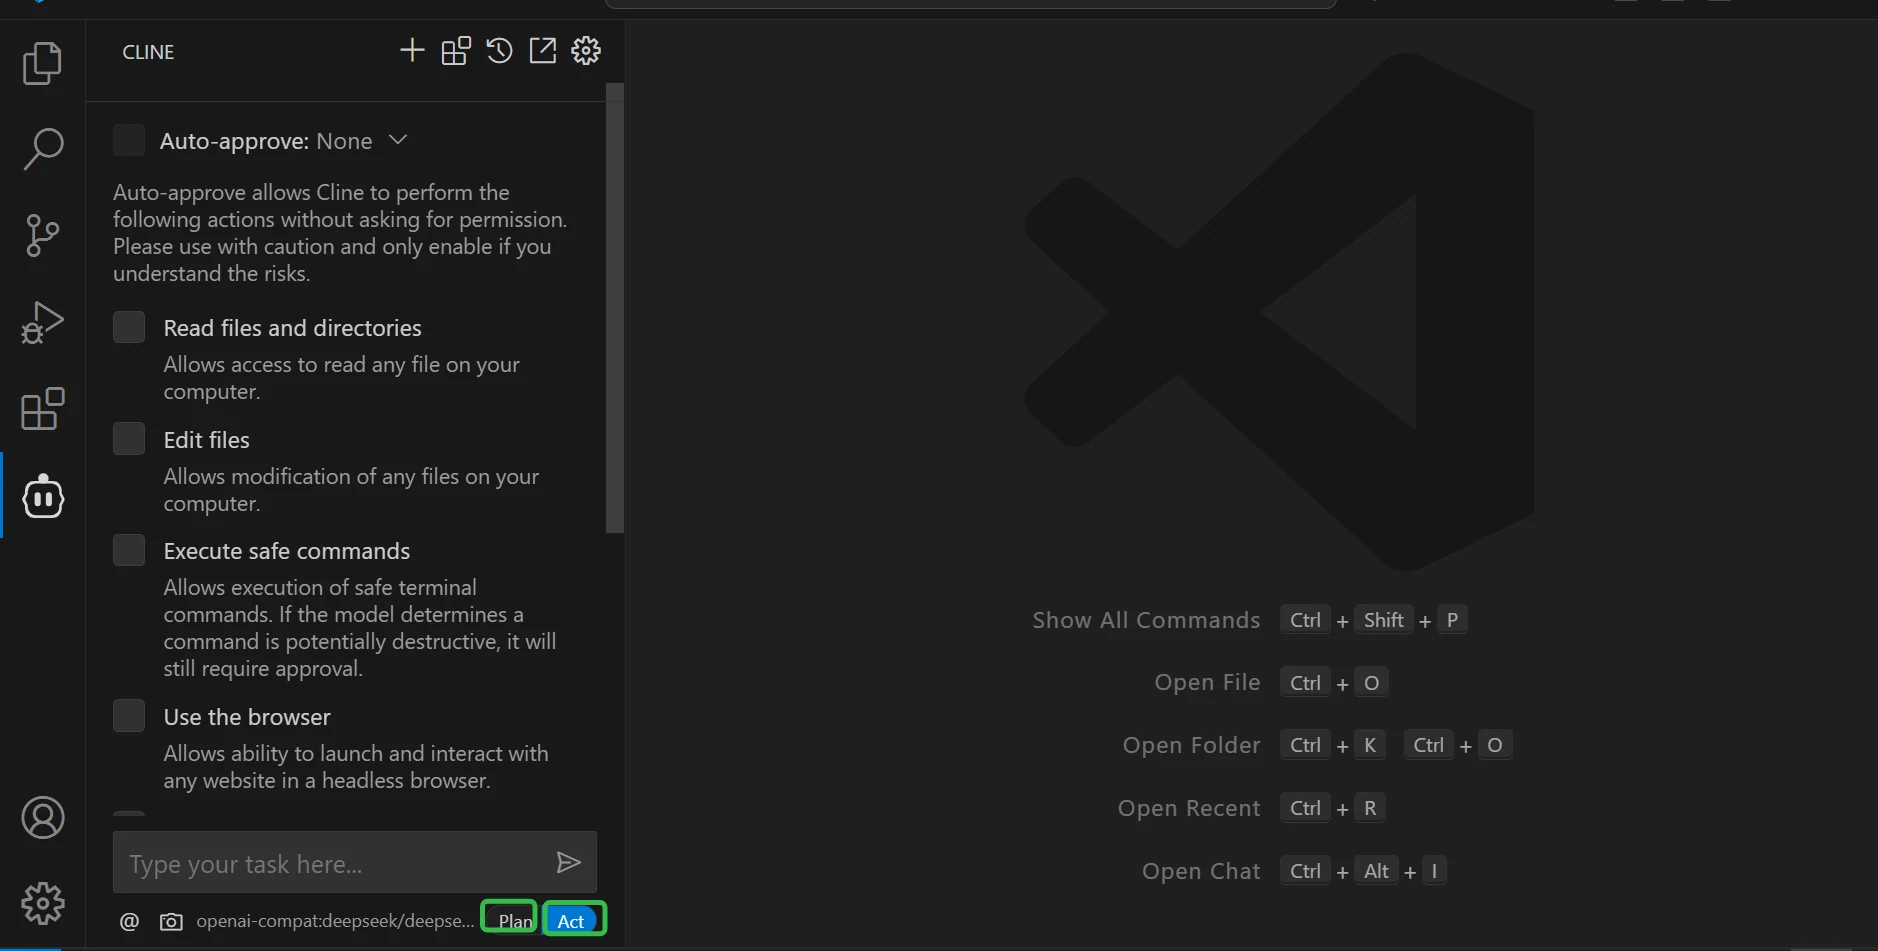
Task: Open the Run and Debug view
Action: pyautogui.click(x=42, y=322)
